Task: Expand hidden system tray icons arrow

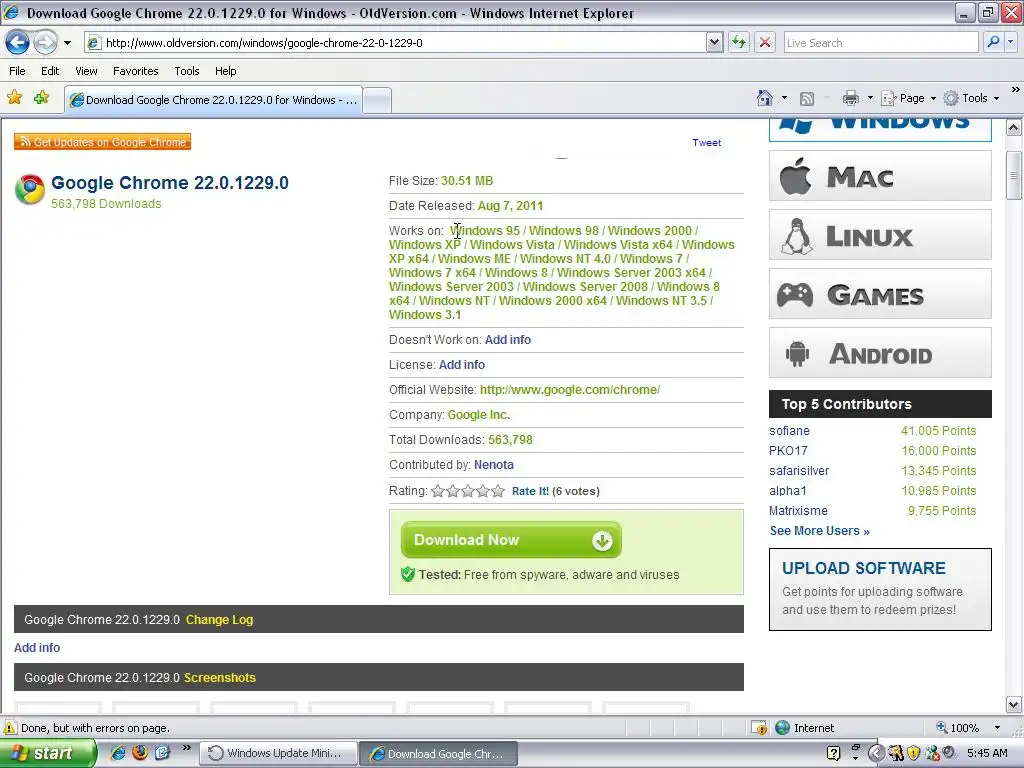Action: (x=876, y=753)
